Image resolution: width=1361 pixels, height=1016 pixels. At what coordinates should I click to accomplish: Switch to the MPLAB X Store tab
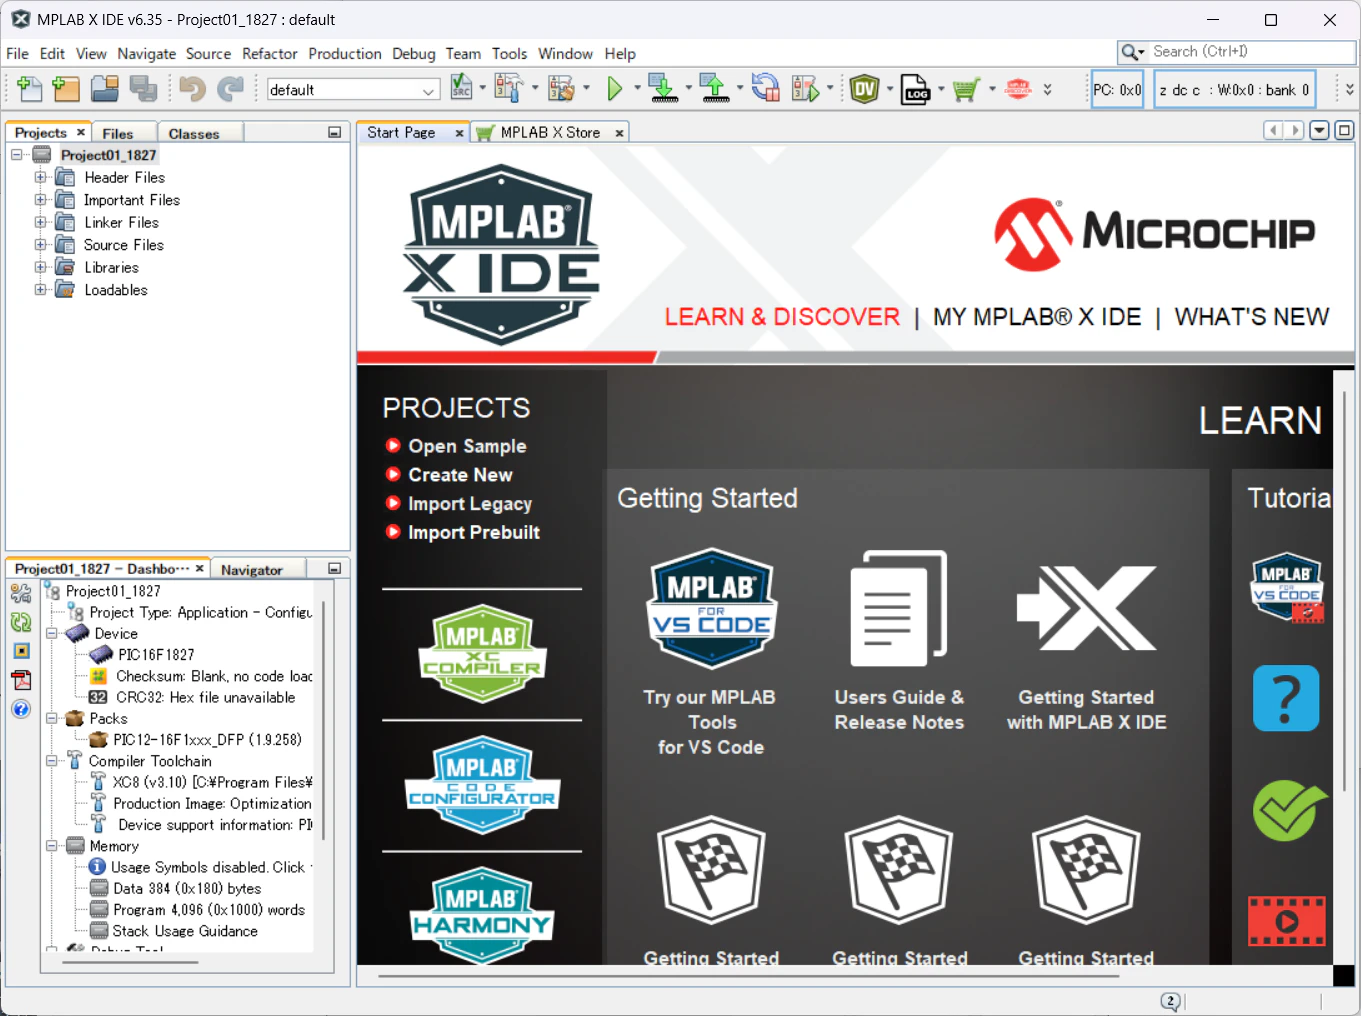(550, 132)
